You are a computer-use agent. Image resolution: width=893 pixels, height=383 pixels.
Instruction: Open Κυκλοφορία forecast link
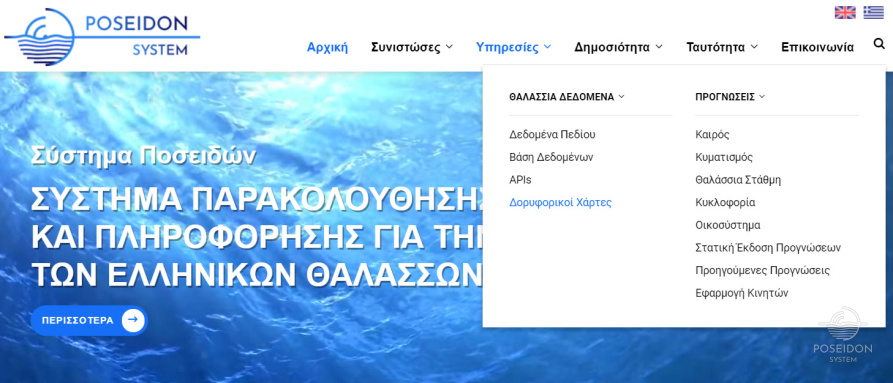pyautogui.click(x=725, y=203)
